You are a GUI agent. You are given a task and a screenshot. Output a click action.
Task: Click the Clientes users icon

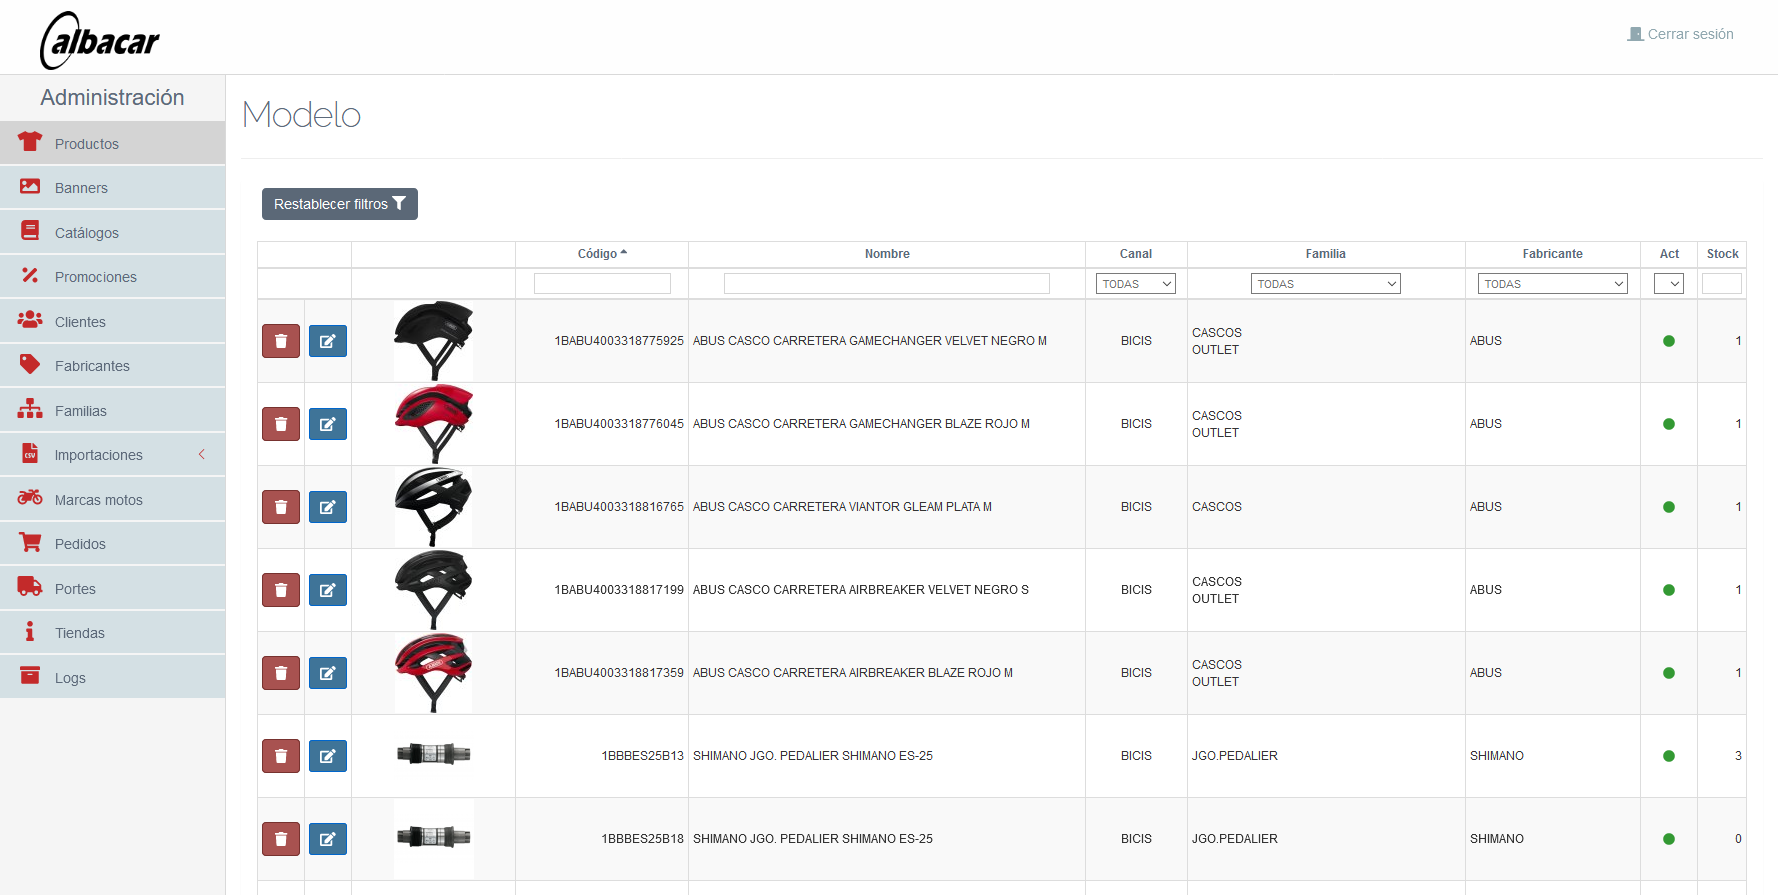(x=30, y=320)
